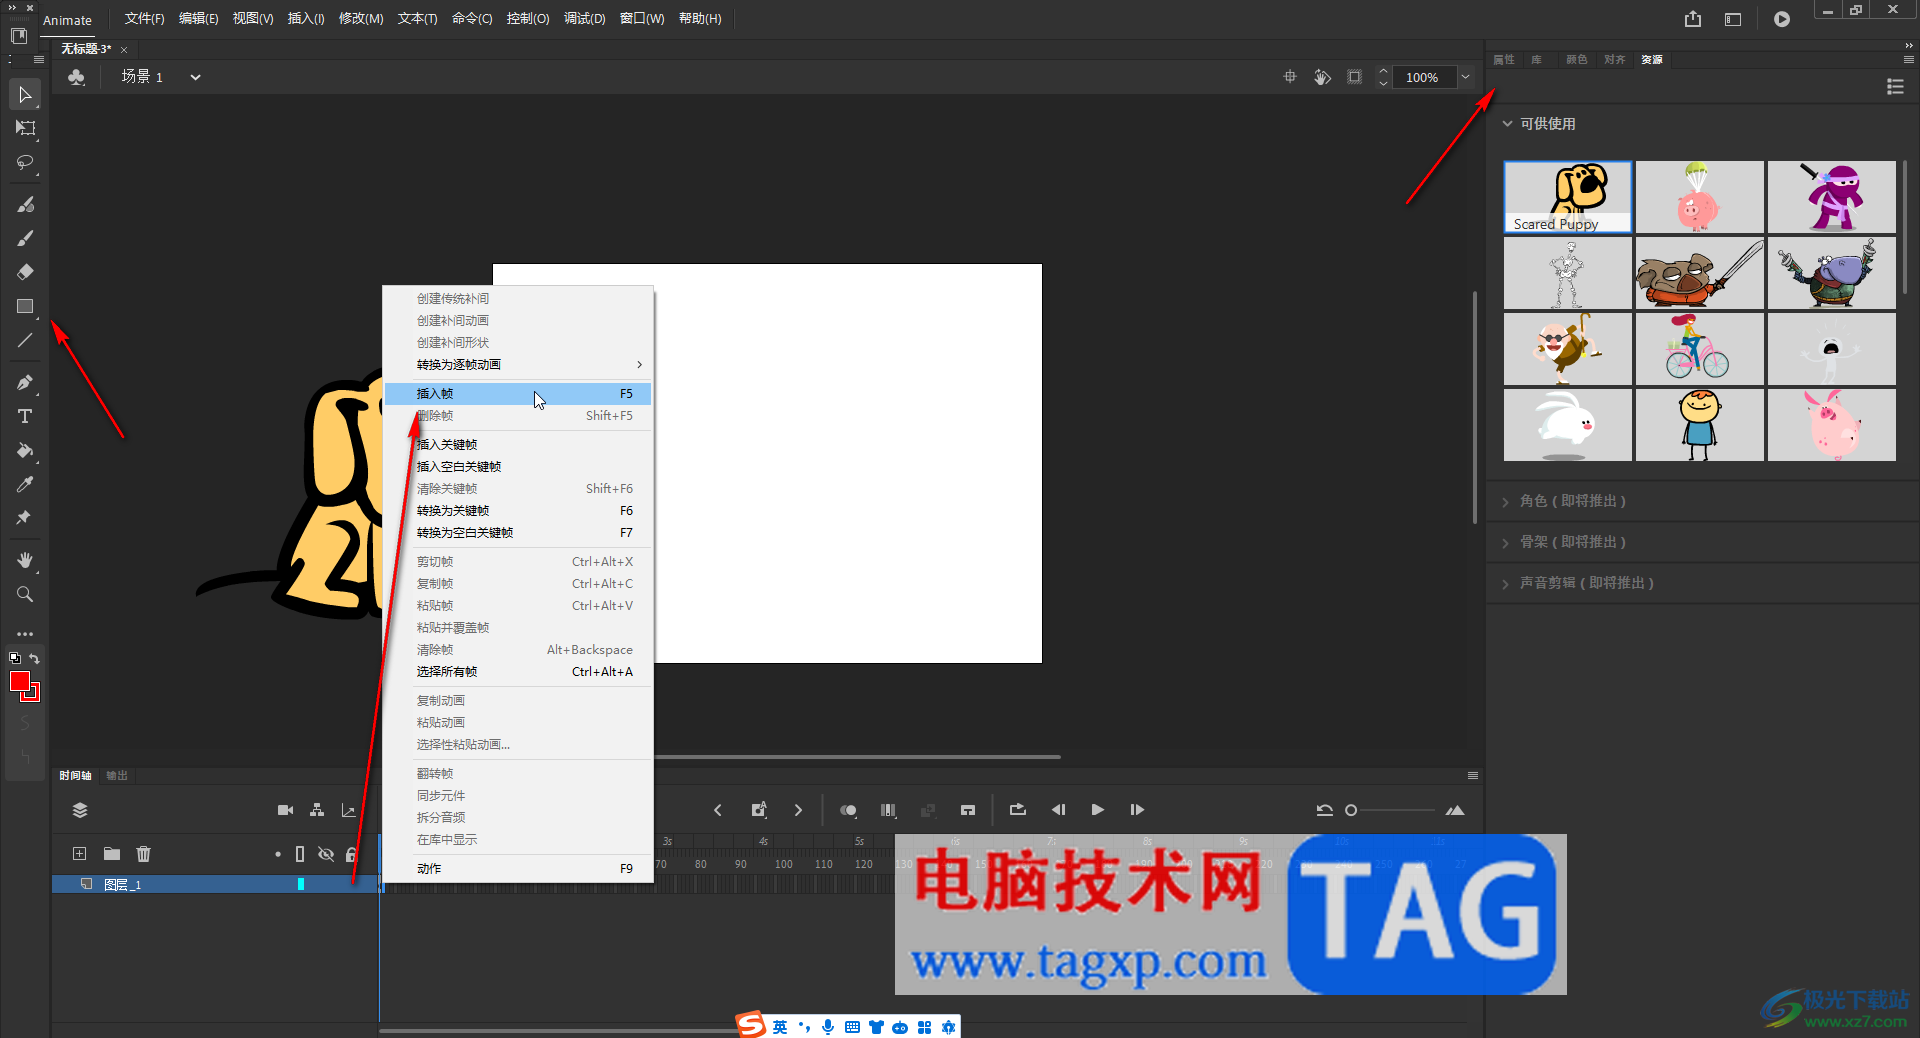Viewport: 1920px width, 1038px height.
Task: Open the timeline panel options menu
Action: click(1473, 776)
